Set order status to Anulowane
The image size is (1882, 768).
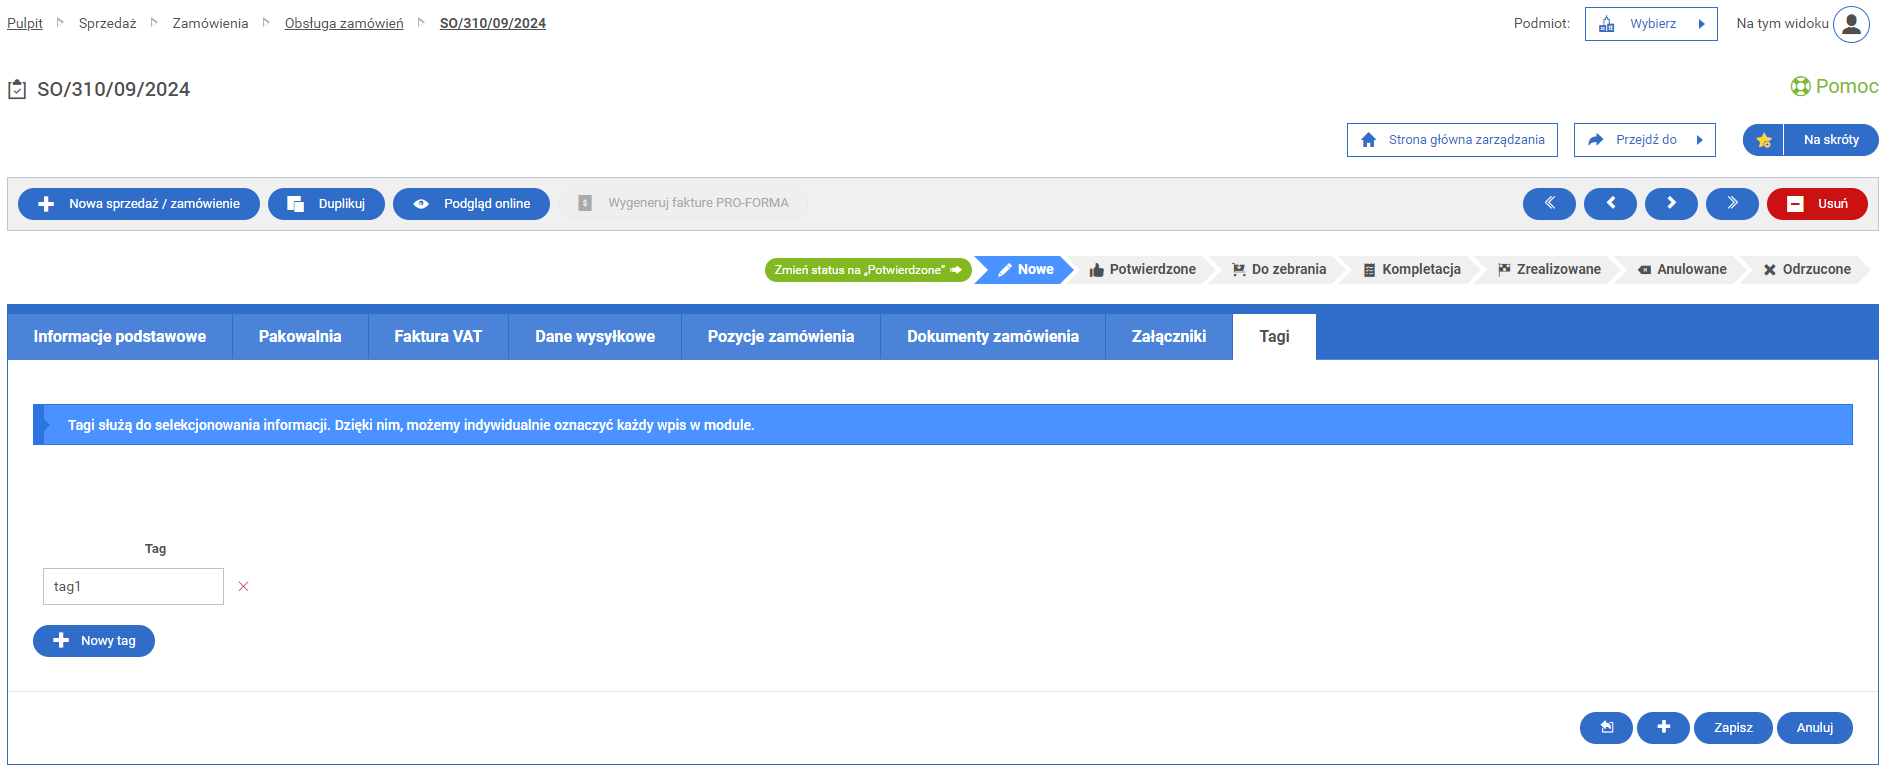pyautogui.click(x=1682, y=270)
